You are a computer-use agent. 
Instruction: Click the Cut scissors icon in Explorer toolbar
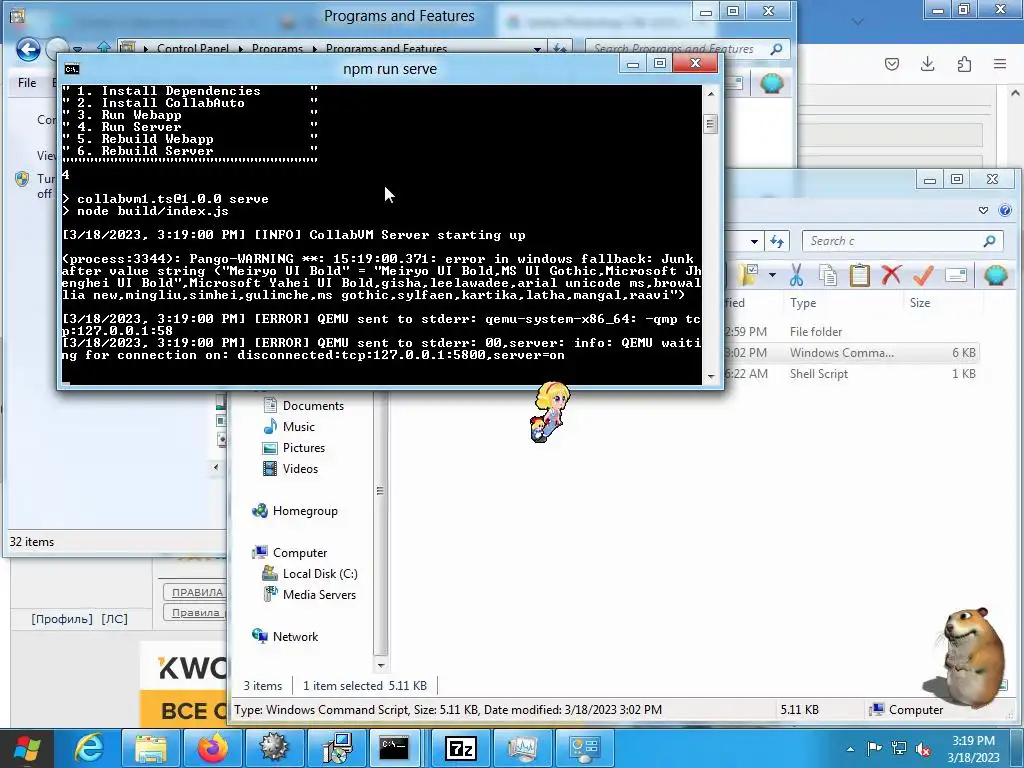coord(796,276)
